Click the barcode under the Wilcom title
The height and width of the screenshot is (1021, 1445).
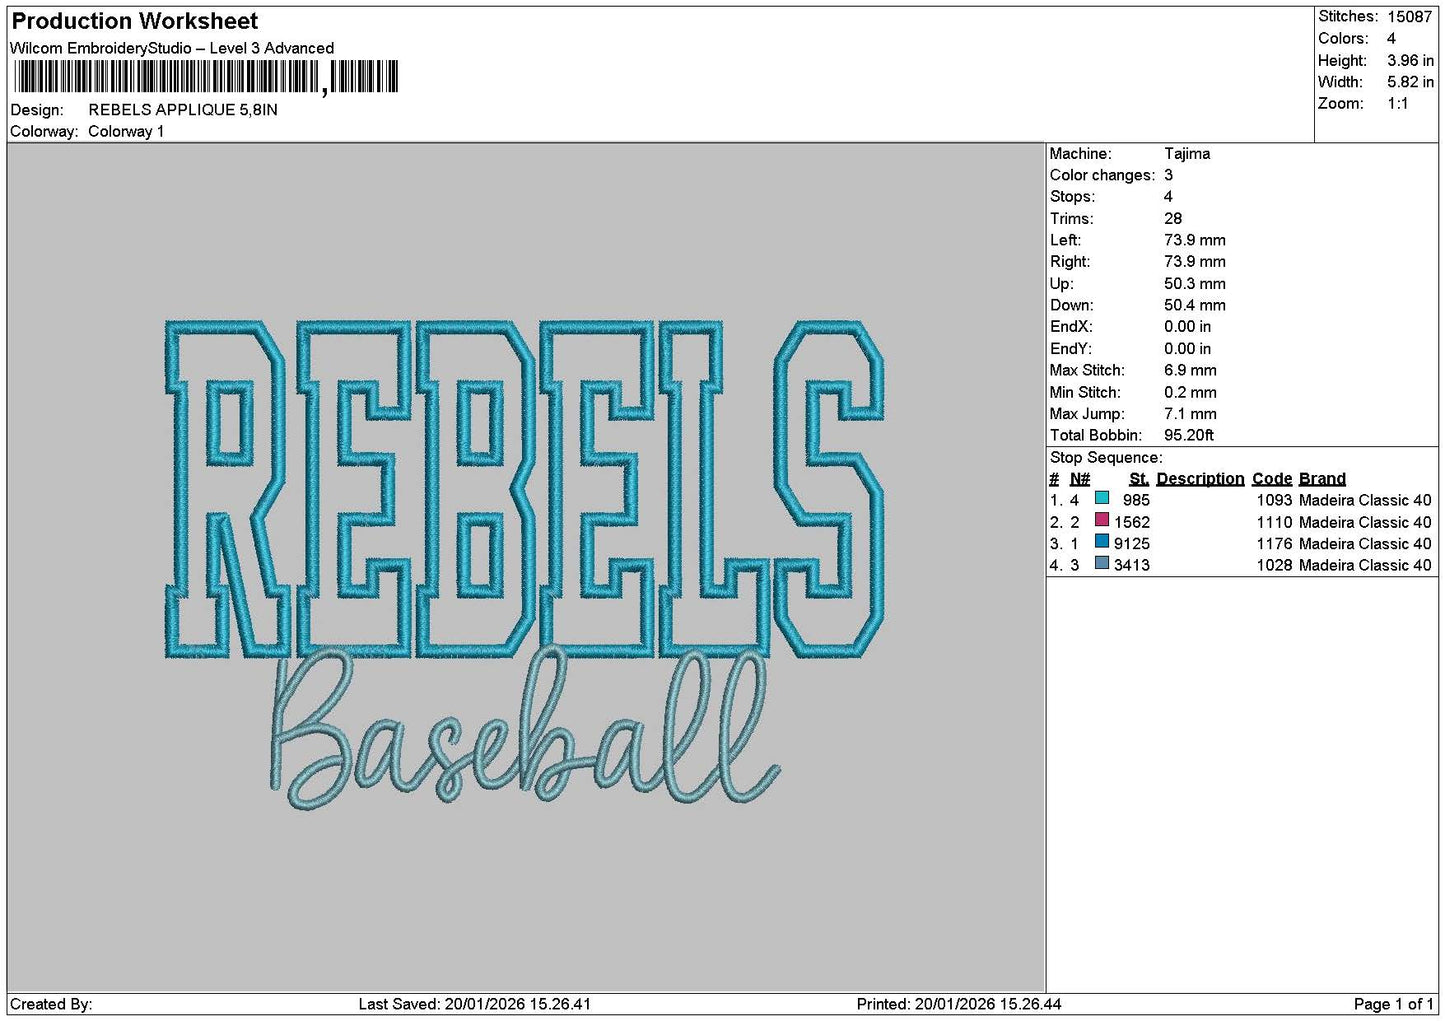(x=206, y=77)
